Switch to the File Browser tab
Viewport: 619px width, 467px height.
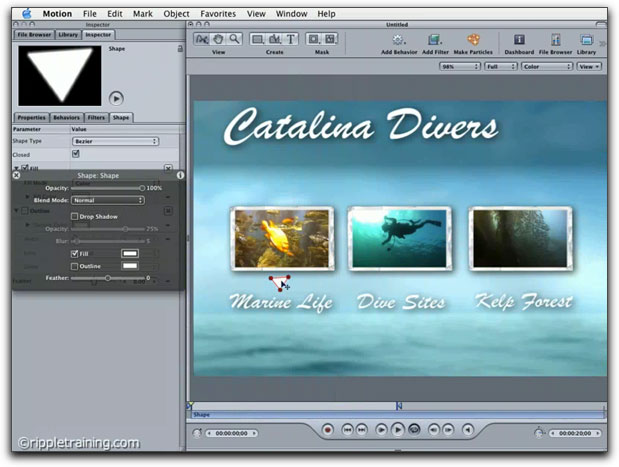pos(33,34)
